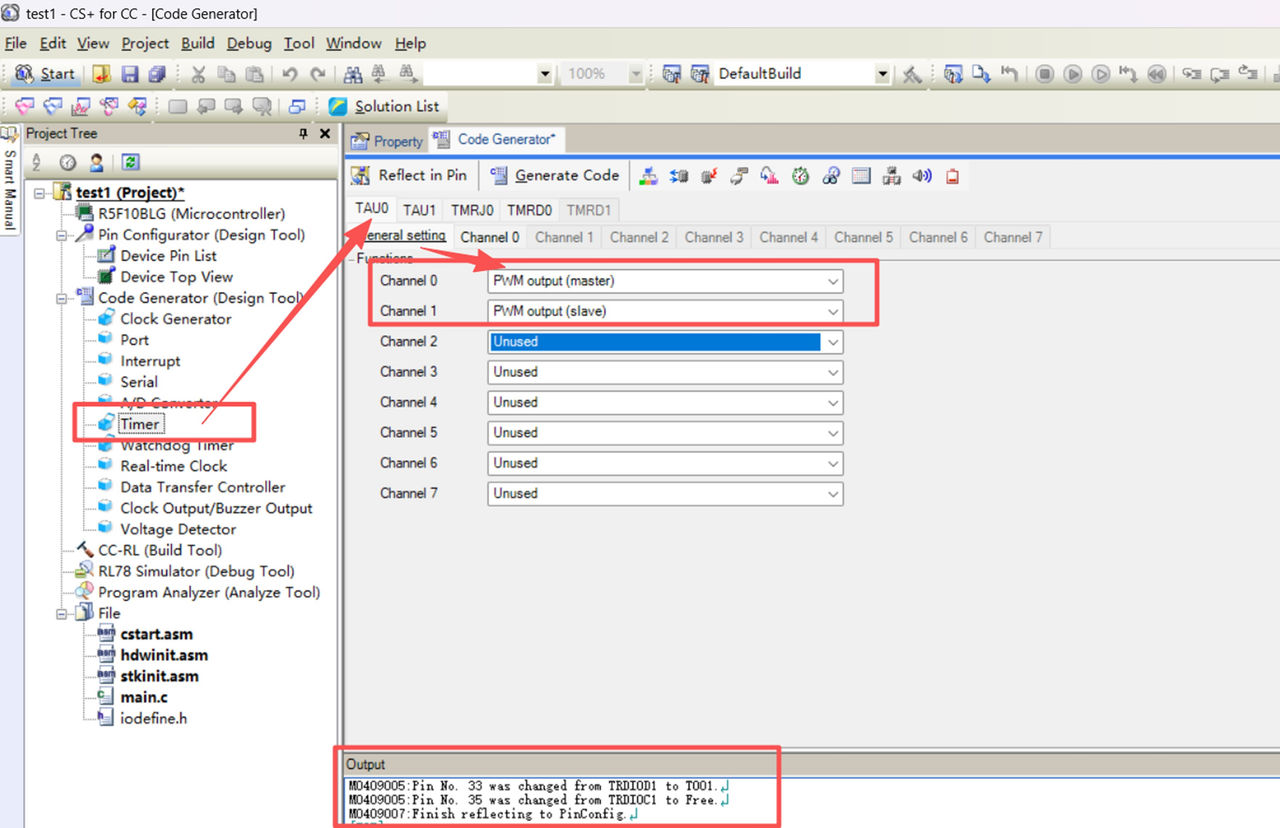Click the Reflect in Pin button
Viewport: 1280px width, 828px height.
click(x=411, y=175)
